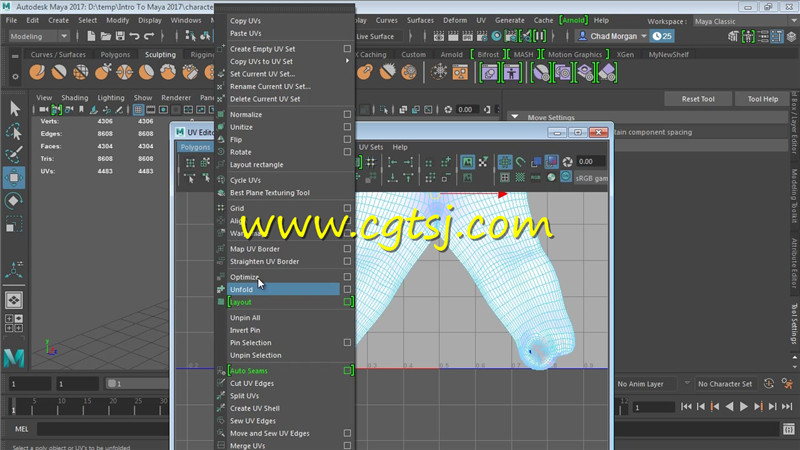Open the Workspace Maya Classic dropdown
The image size is (800, 450).
[744, 21]
